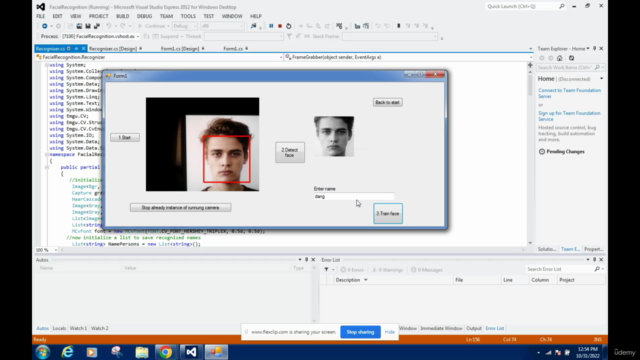Image resolution: width=640 pixels, height=360 pixels.
Task: Click the Quick Launch search box
Action: coord(523,7)
